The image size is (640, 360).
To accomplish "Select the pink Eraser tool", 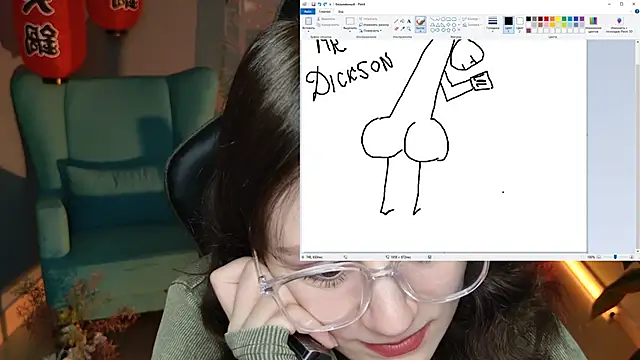I will tap(396, 29).
